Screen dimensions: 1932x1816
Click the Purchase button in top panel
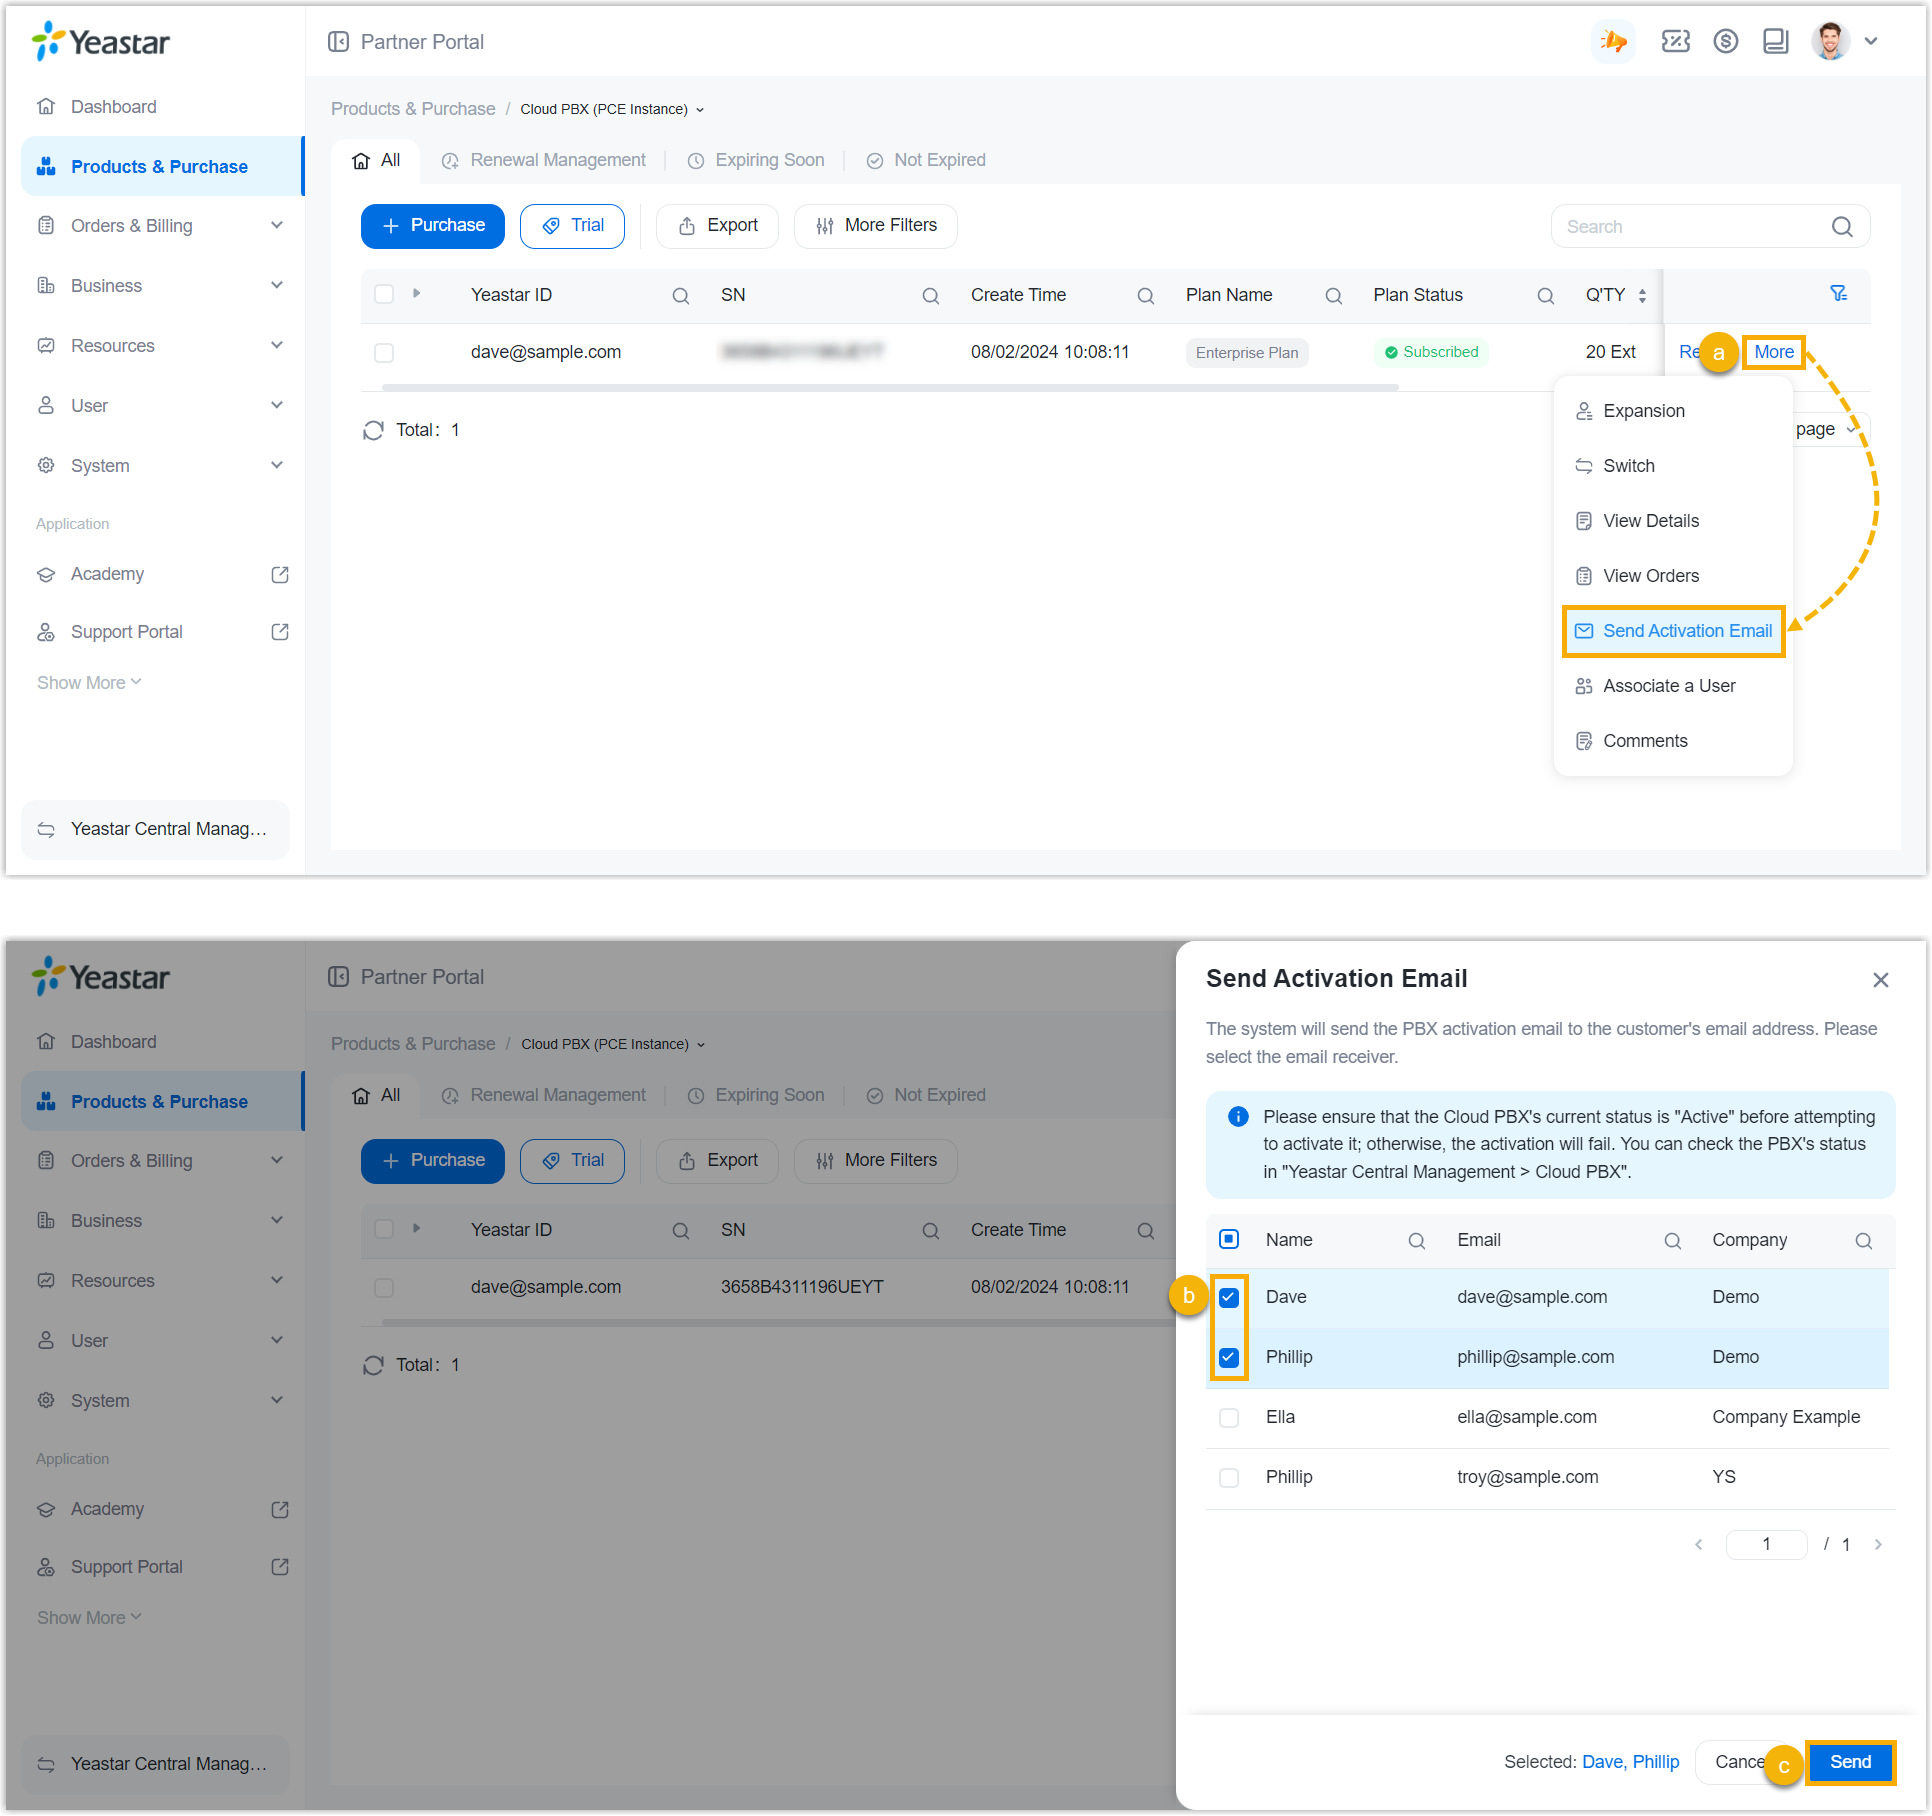tap(432, 226)
